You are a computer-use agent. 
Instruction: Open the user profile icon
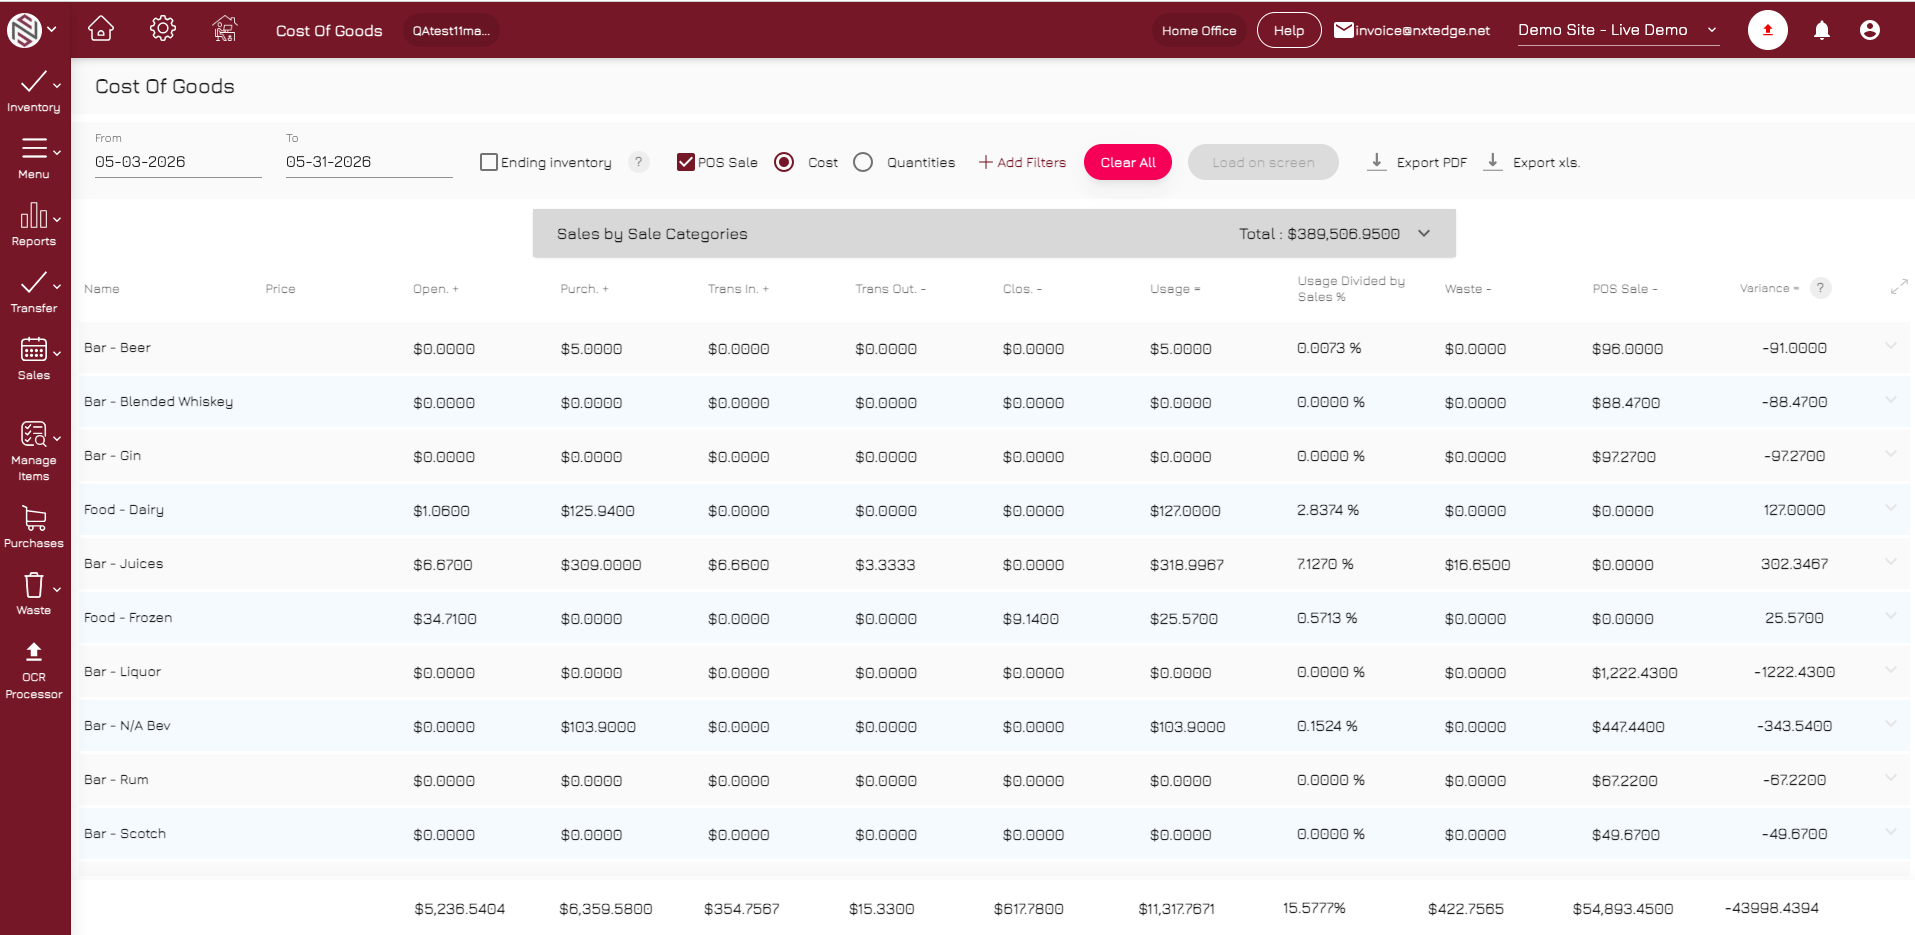click(x=1869, y=30)
